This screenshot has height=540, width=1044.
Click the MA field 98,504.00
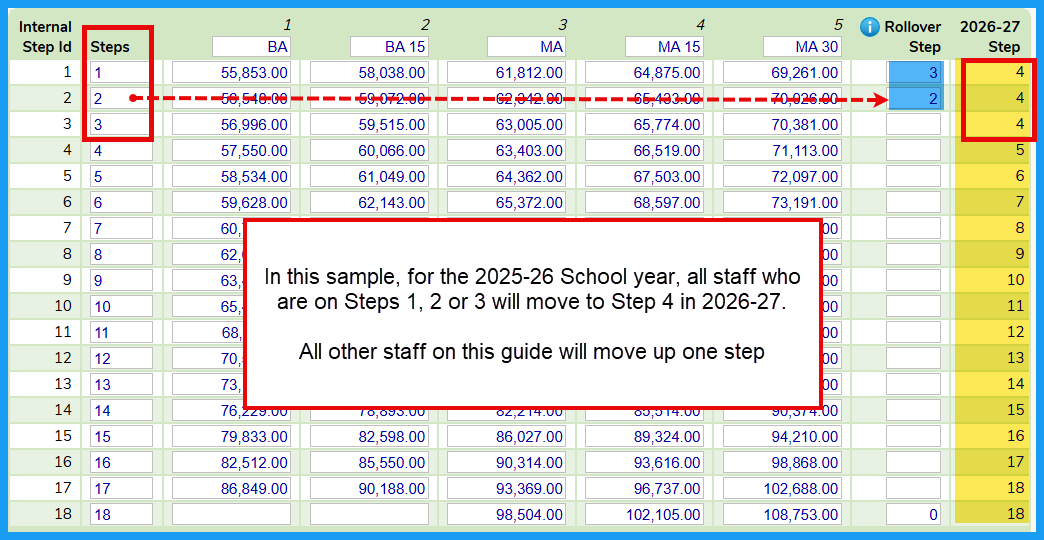(507, 514)
